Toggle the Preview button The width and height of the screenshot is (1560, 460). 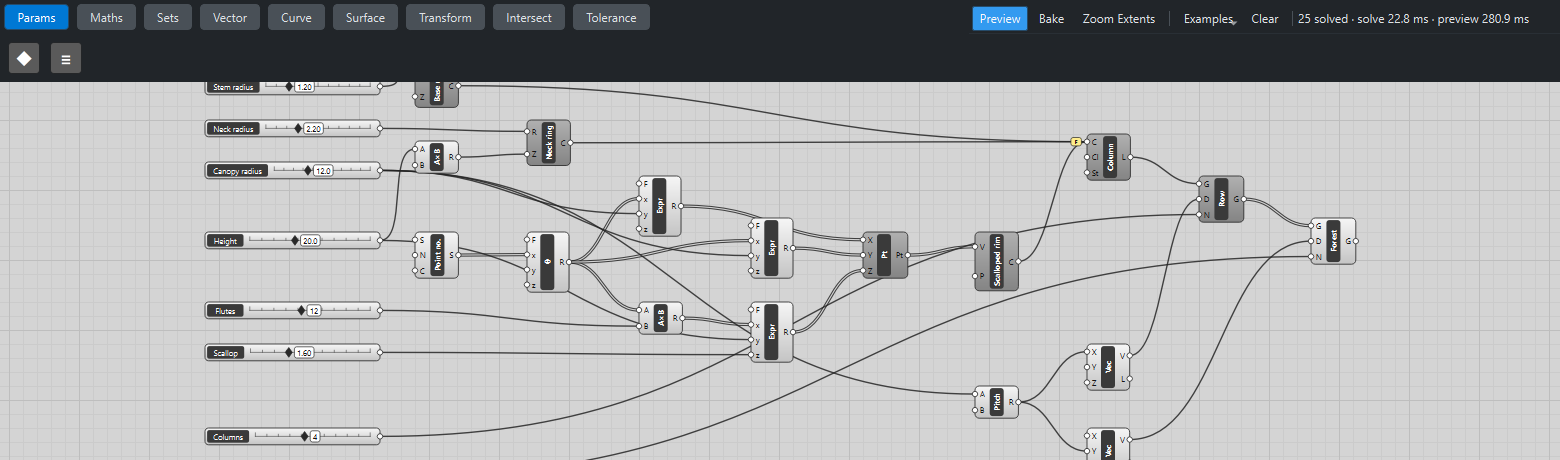(x=1000, y=18)
